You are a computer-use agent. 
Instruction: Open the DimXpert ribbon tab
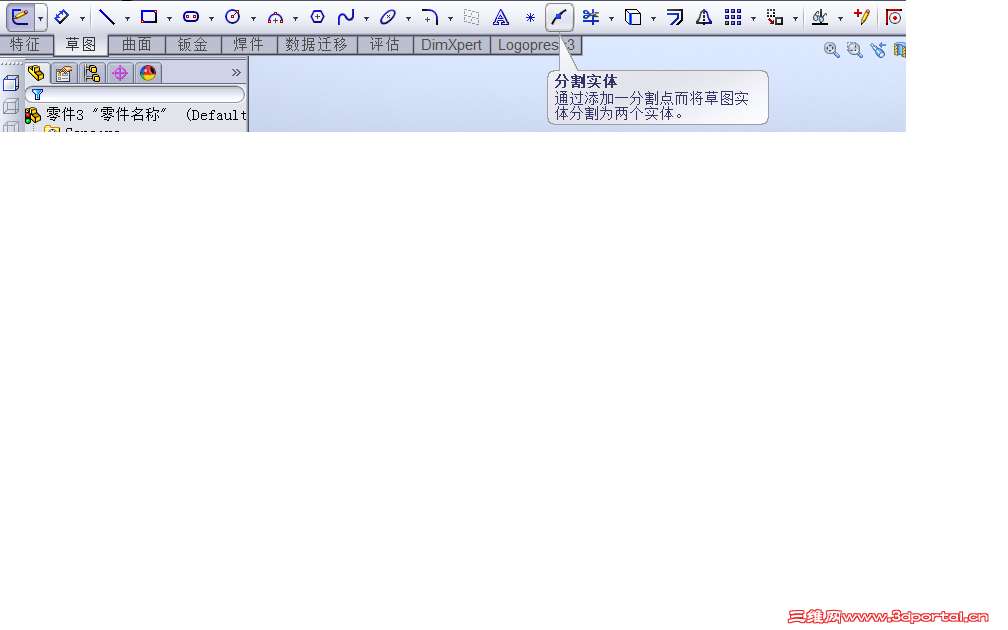(x=451, y=44)
